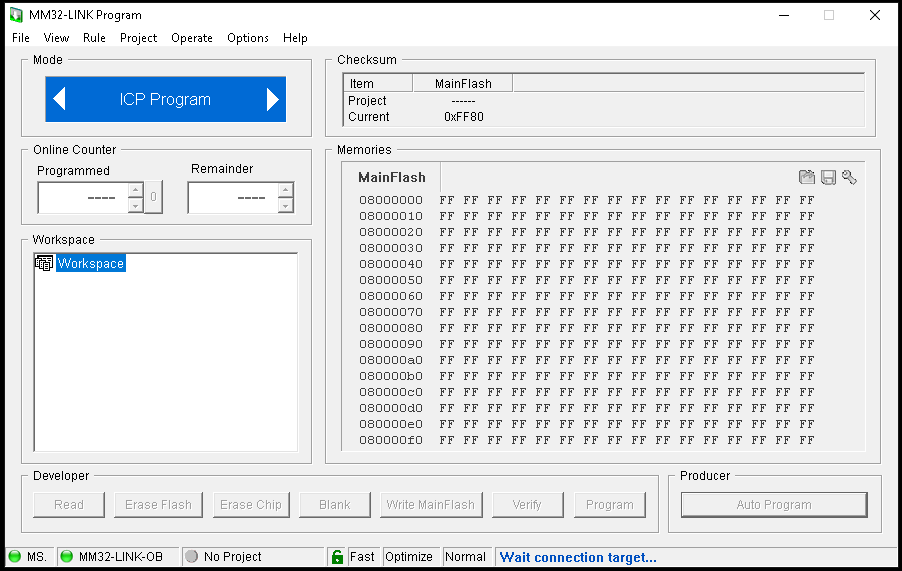Decrease the Remainder counter value
This screenshot has height=571, width=902.
pos(285,205)
